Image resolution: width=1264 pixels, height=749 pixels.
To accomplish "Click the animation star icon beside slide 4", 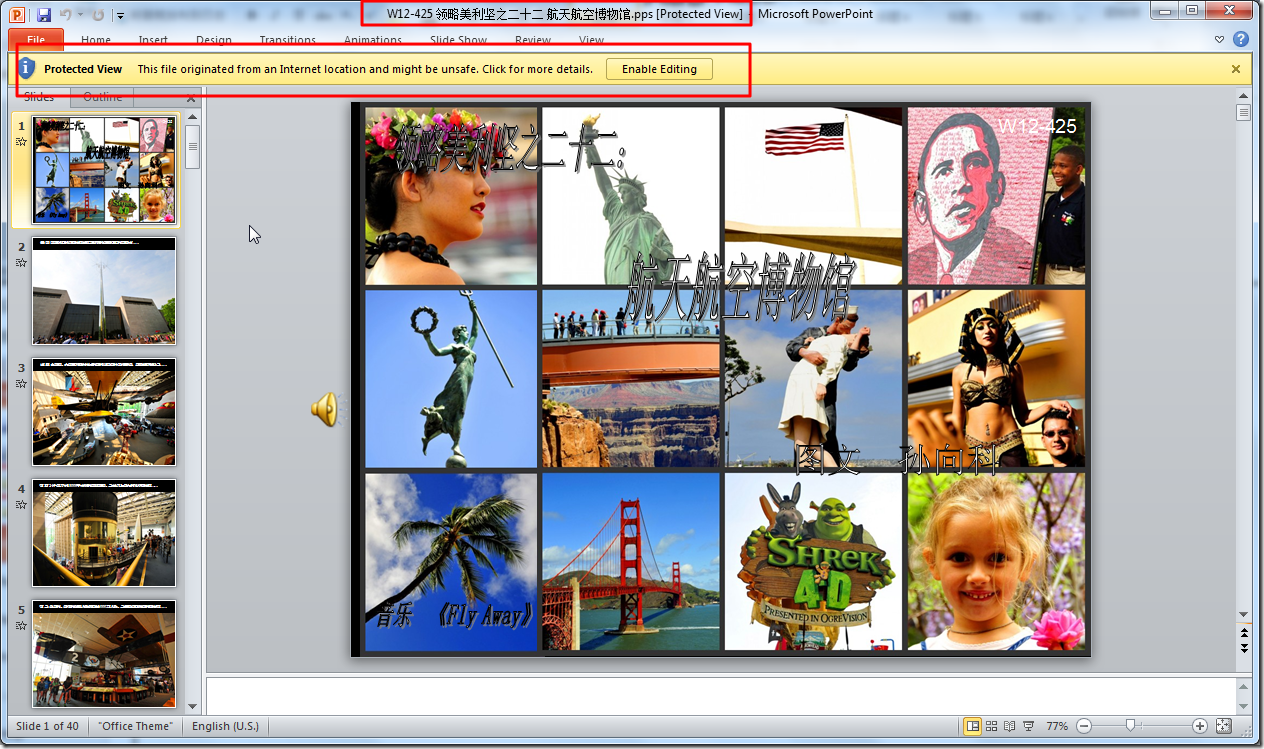I will [21, 505].
